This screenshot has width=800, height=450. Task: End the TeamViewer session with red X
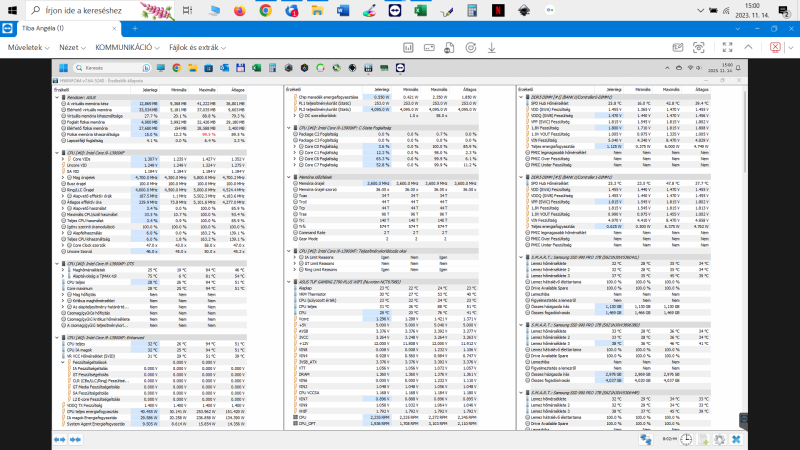775,47
